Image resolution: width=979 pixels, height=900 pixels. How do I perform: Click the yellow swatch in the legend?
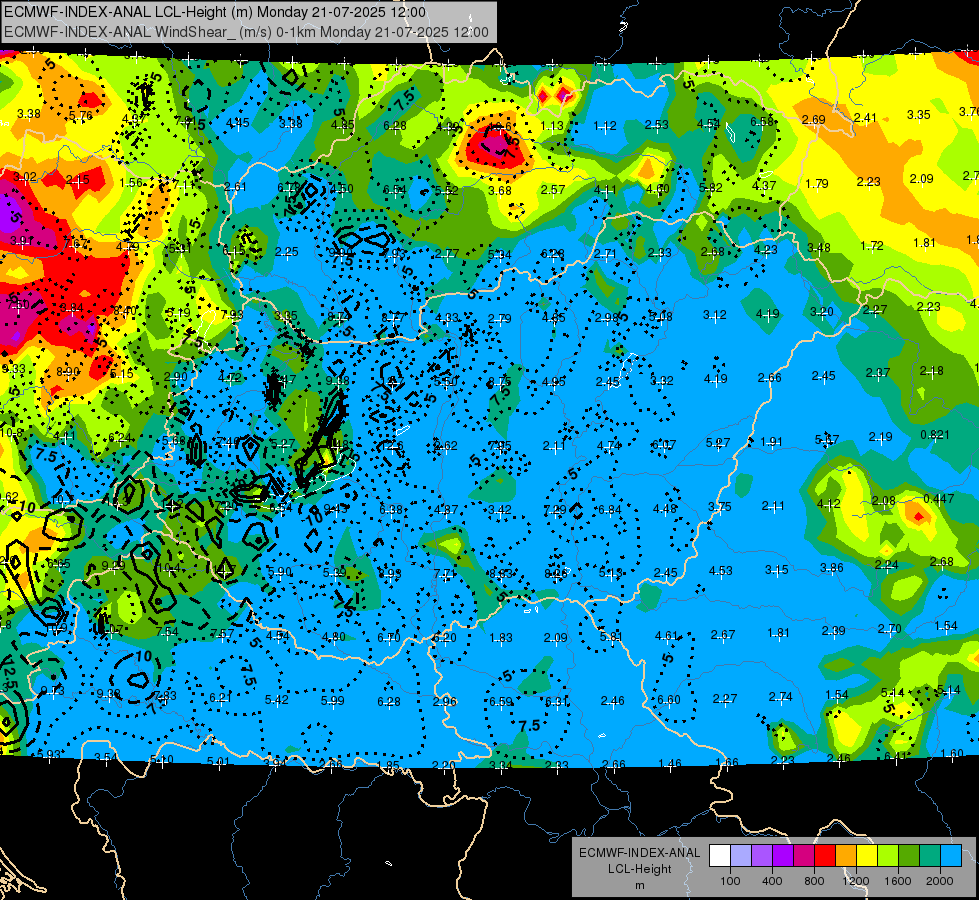[867, 856]
